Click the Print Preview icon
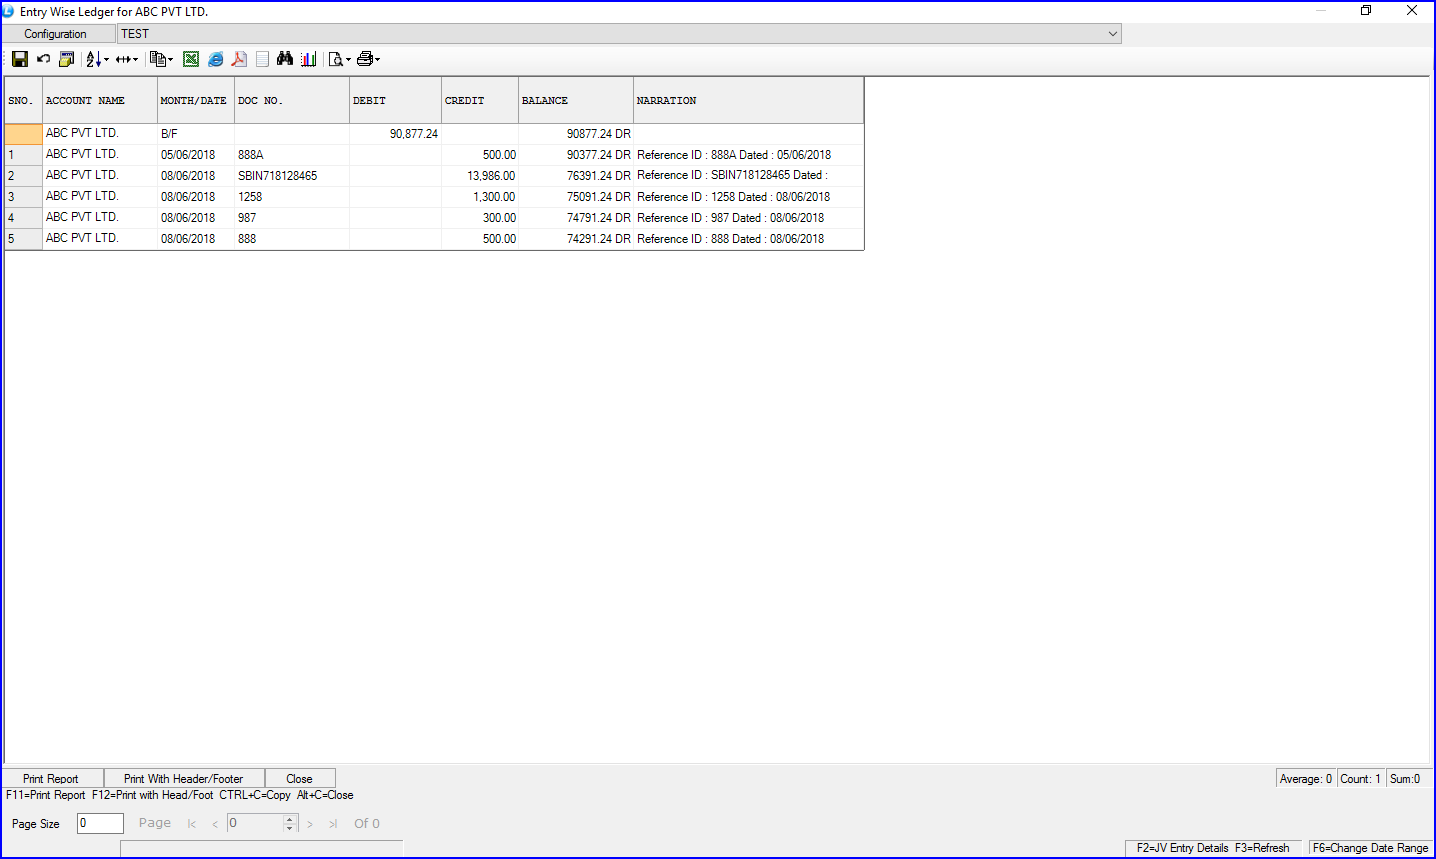 click(x=336, y=59)
